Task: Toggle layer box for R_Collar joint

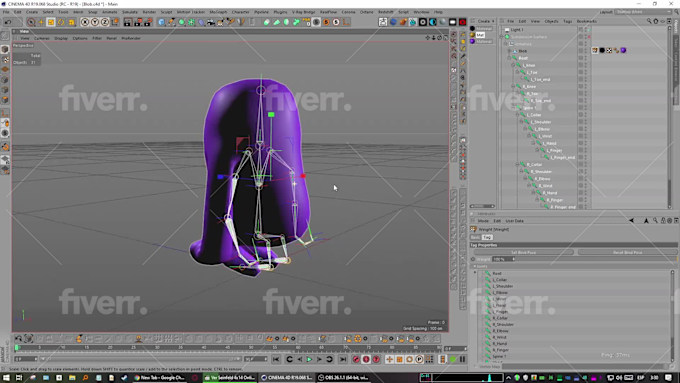Action: pos(581,164)
